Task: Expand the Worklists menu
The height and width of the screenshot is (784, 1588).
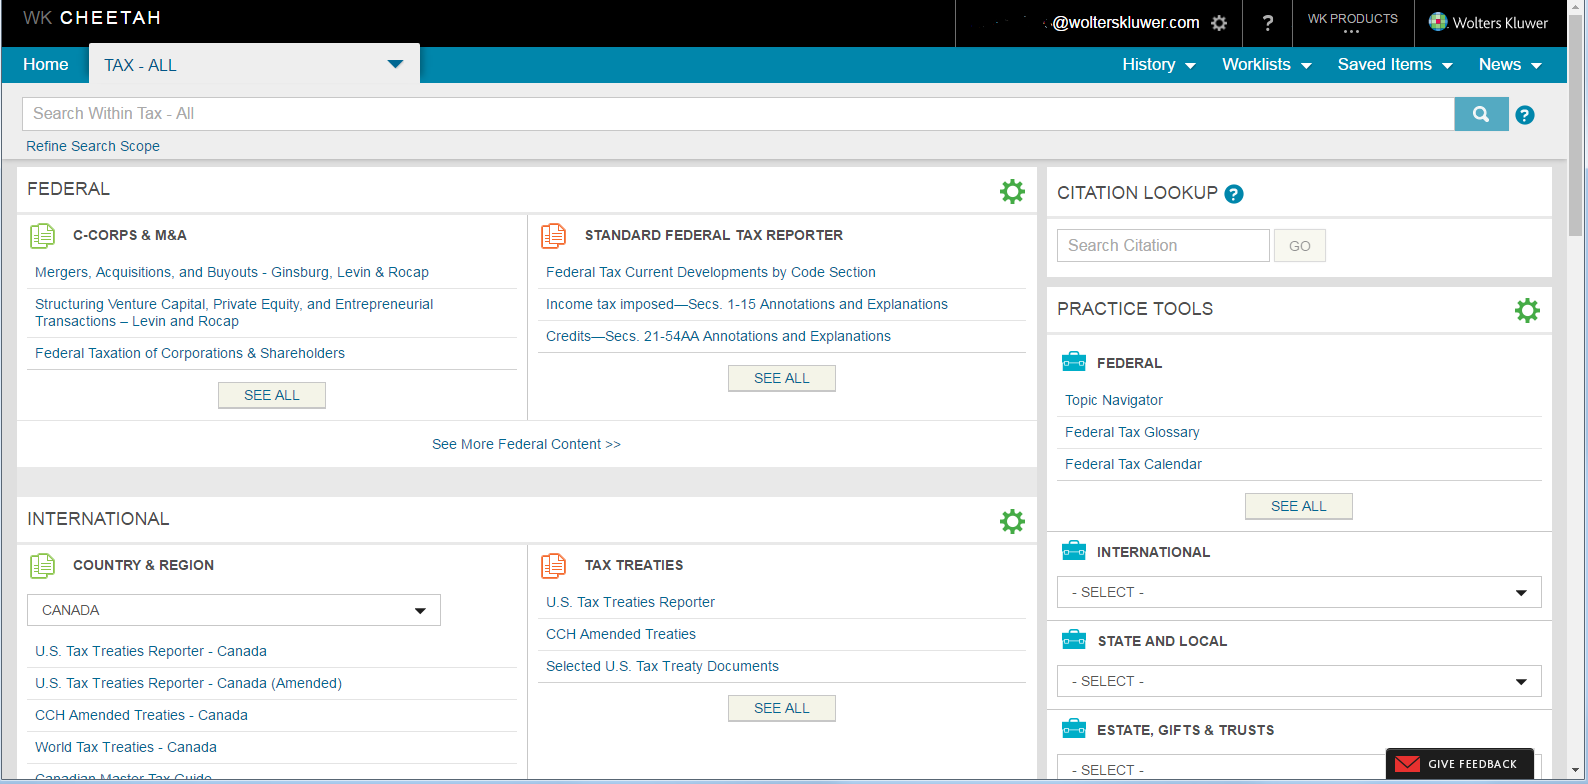Action: click(1267, 65)
